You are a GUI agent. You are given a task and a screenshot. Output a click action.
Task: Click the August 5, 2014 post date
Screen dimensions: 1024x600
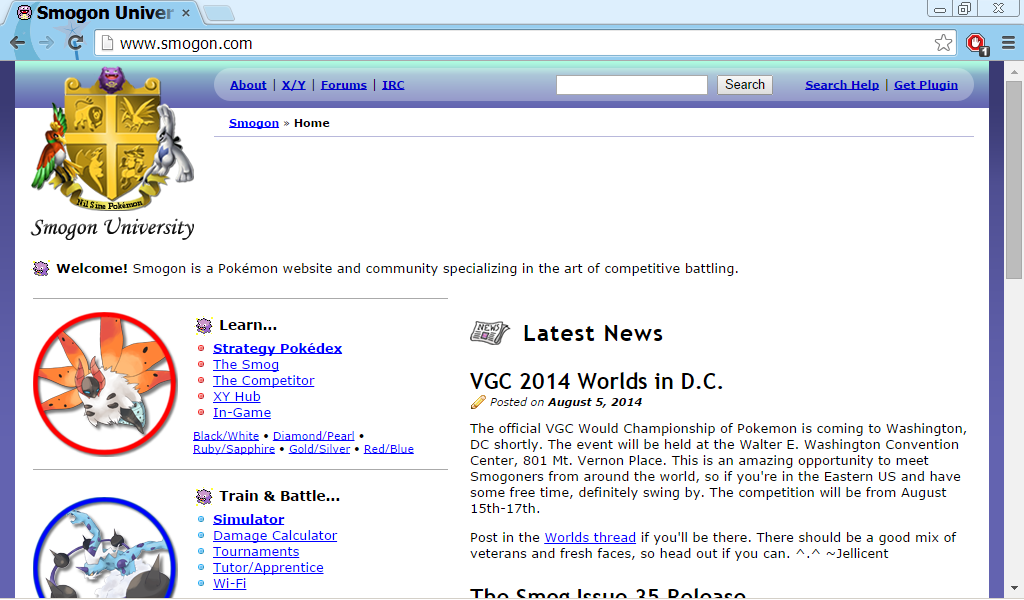coord(595,402)
